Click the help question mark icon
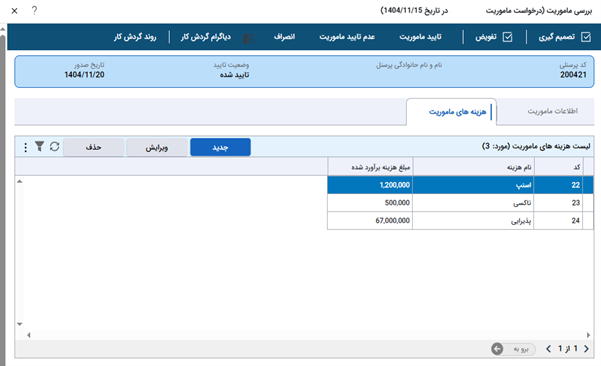Image resolution: width=601 pixels, height=366 pixels. click(x=34, y=11)
